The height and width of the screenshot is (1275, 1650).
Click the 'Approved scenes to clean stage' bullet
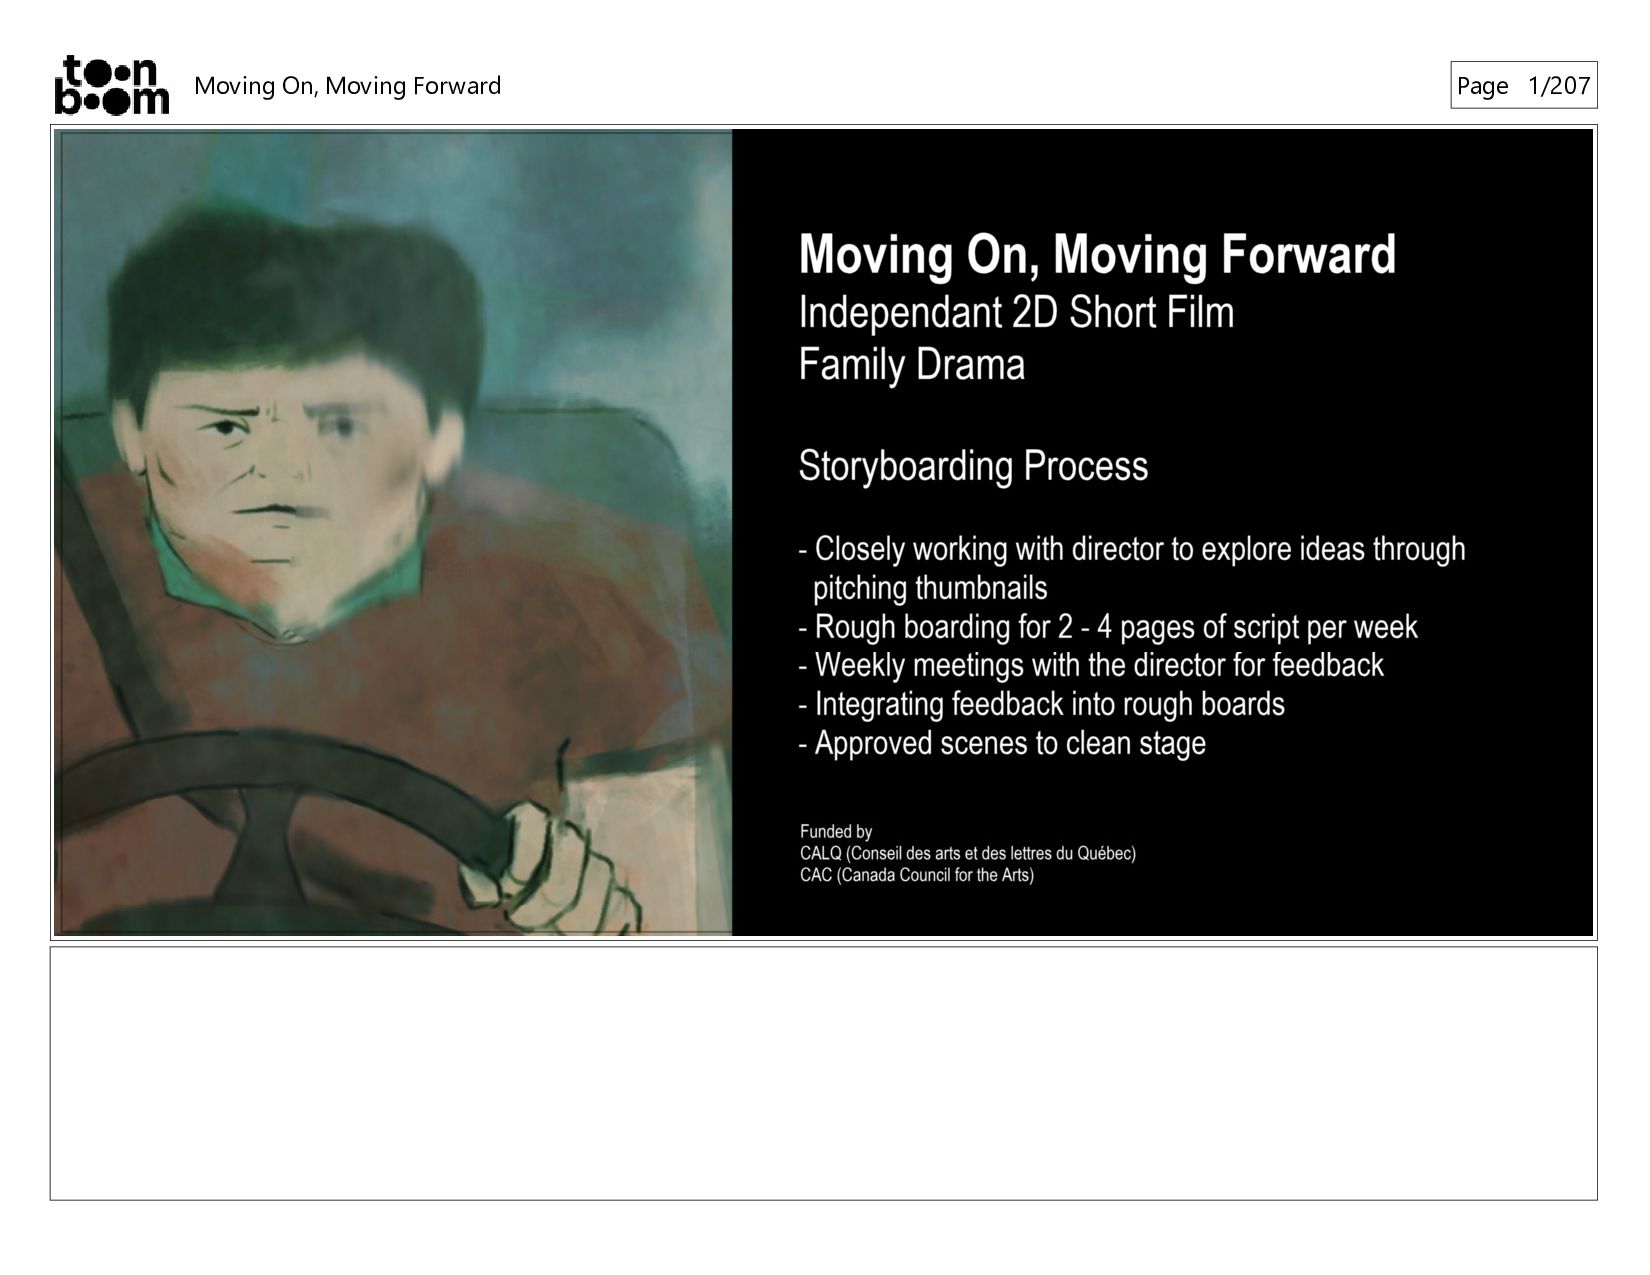coord(1002,743)
